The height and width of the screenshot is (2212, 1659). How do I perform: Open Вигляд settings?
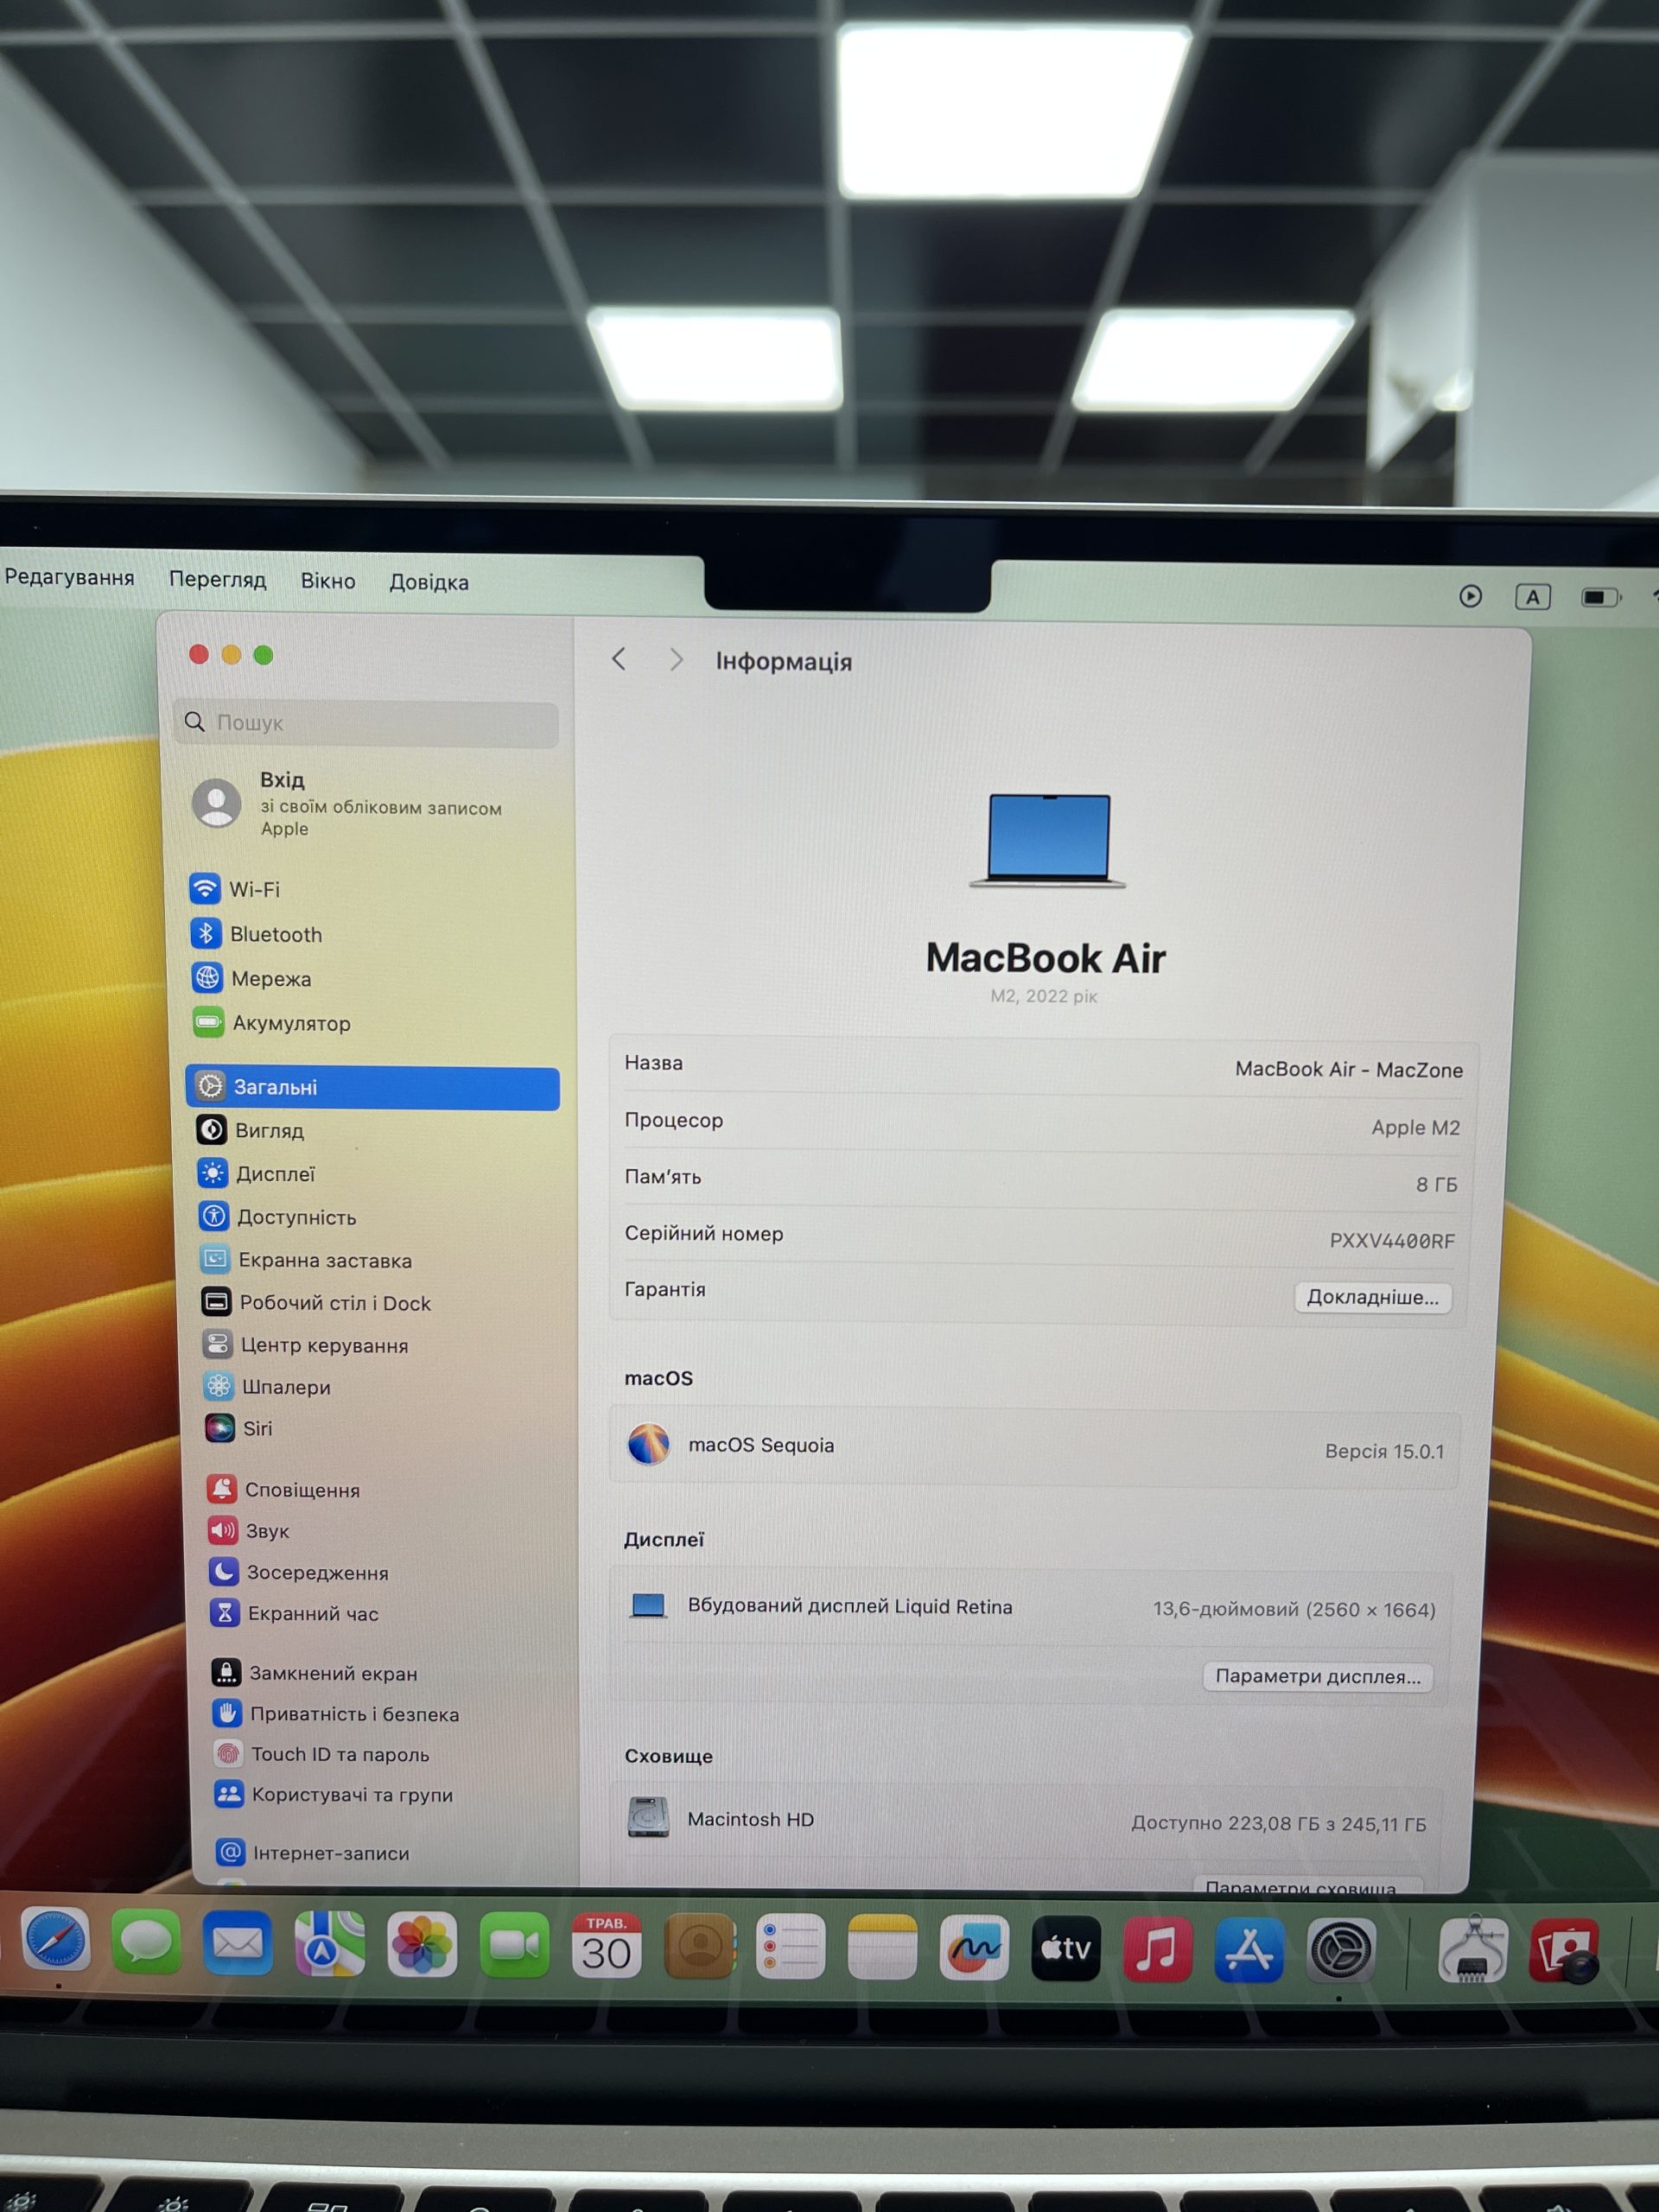250,1130
